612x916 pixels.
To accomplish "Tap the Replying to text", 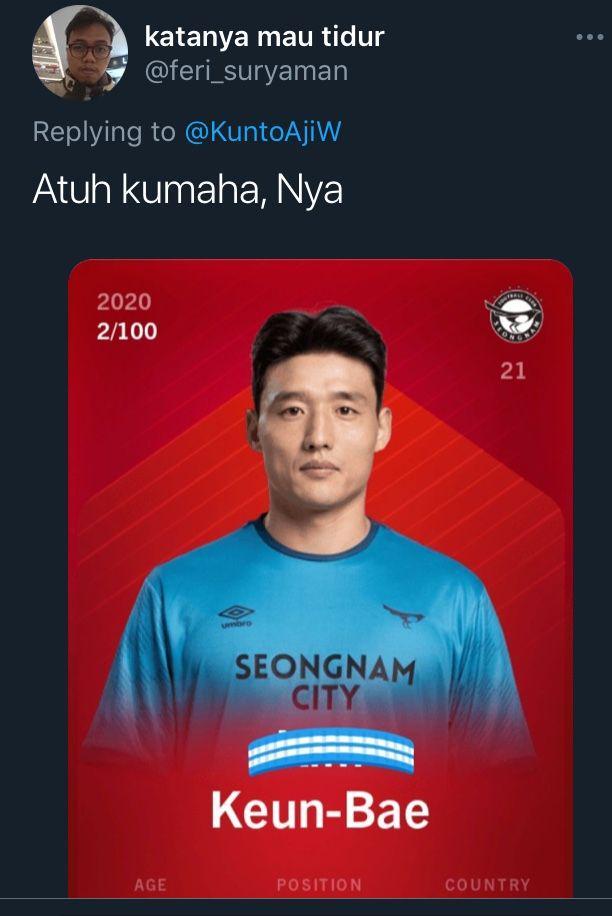I will pos(104,131).
